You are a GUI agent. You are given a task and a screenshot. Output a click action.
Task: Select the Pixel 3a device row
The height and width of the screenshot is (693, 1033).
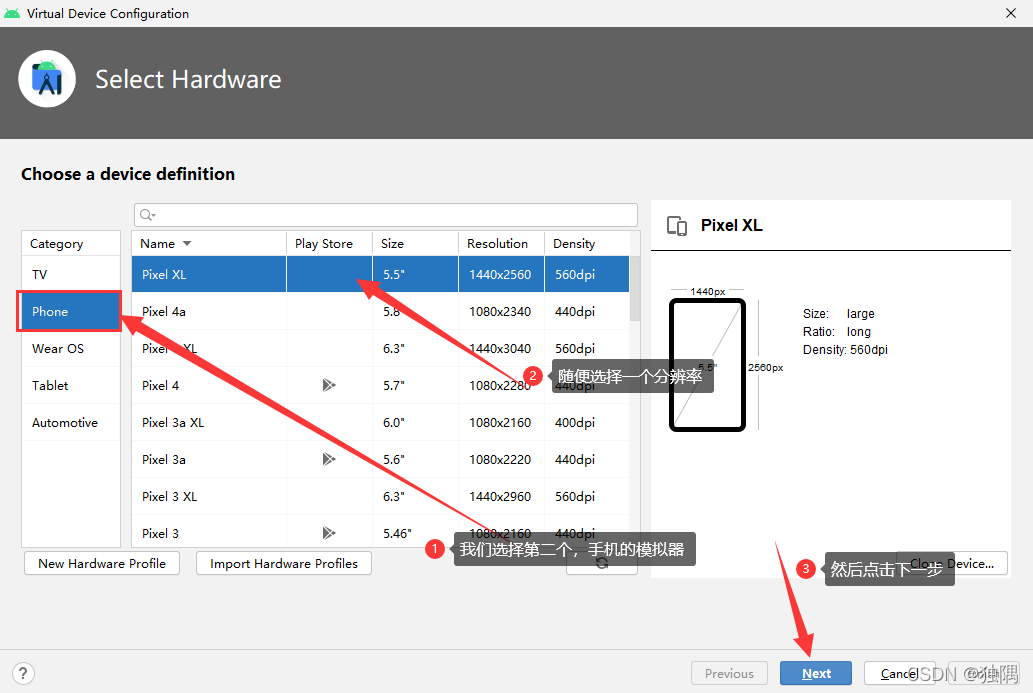[x=381, y=458]
